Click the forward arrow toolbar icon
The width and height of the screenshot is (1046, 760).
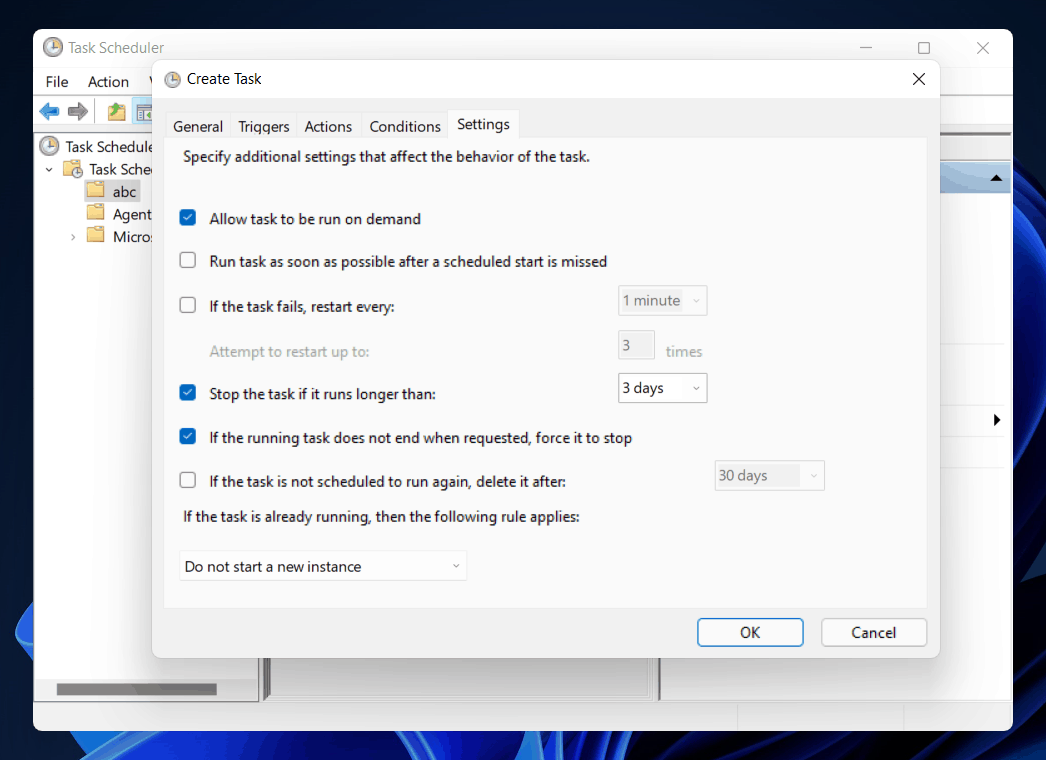pyautogui.click(x=77, y=111)
